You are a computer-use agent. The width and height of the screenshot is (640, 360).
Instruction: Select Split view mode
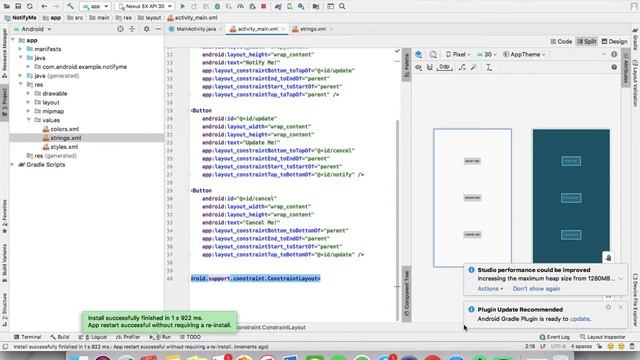pos(587,41)
